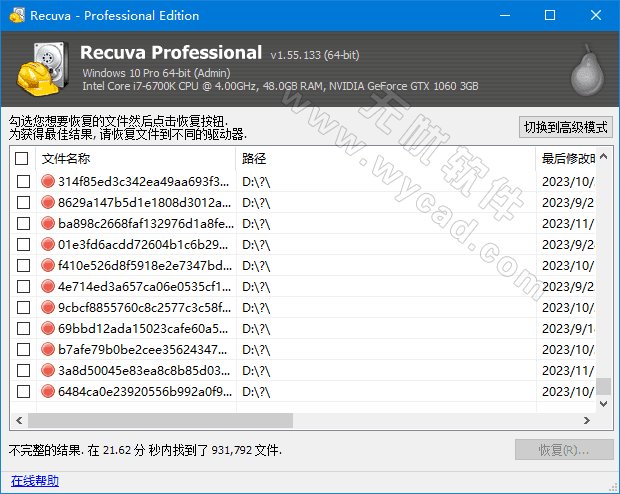
Task: Click the date cell in the 69bbd12a row
Action: pyautogui.click(x=568, y=328)
